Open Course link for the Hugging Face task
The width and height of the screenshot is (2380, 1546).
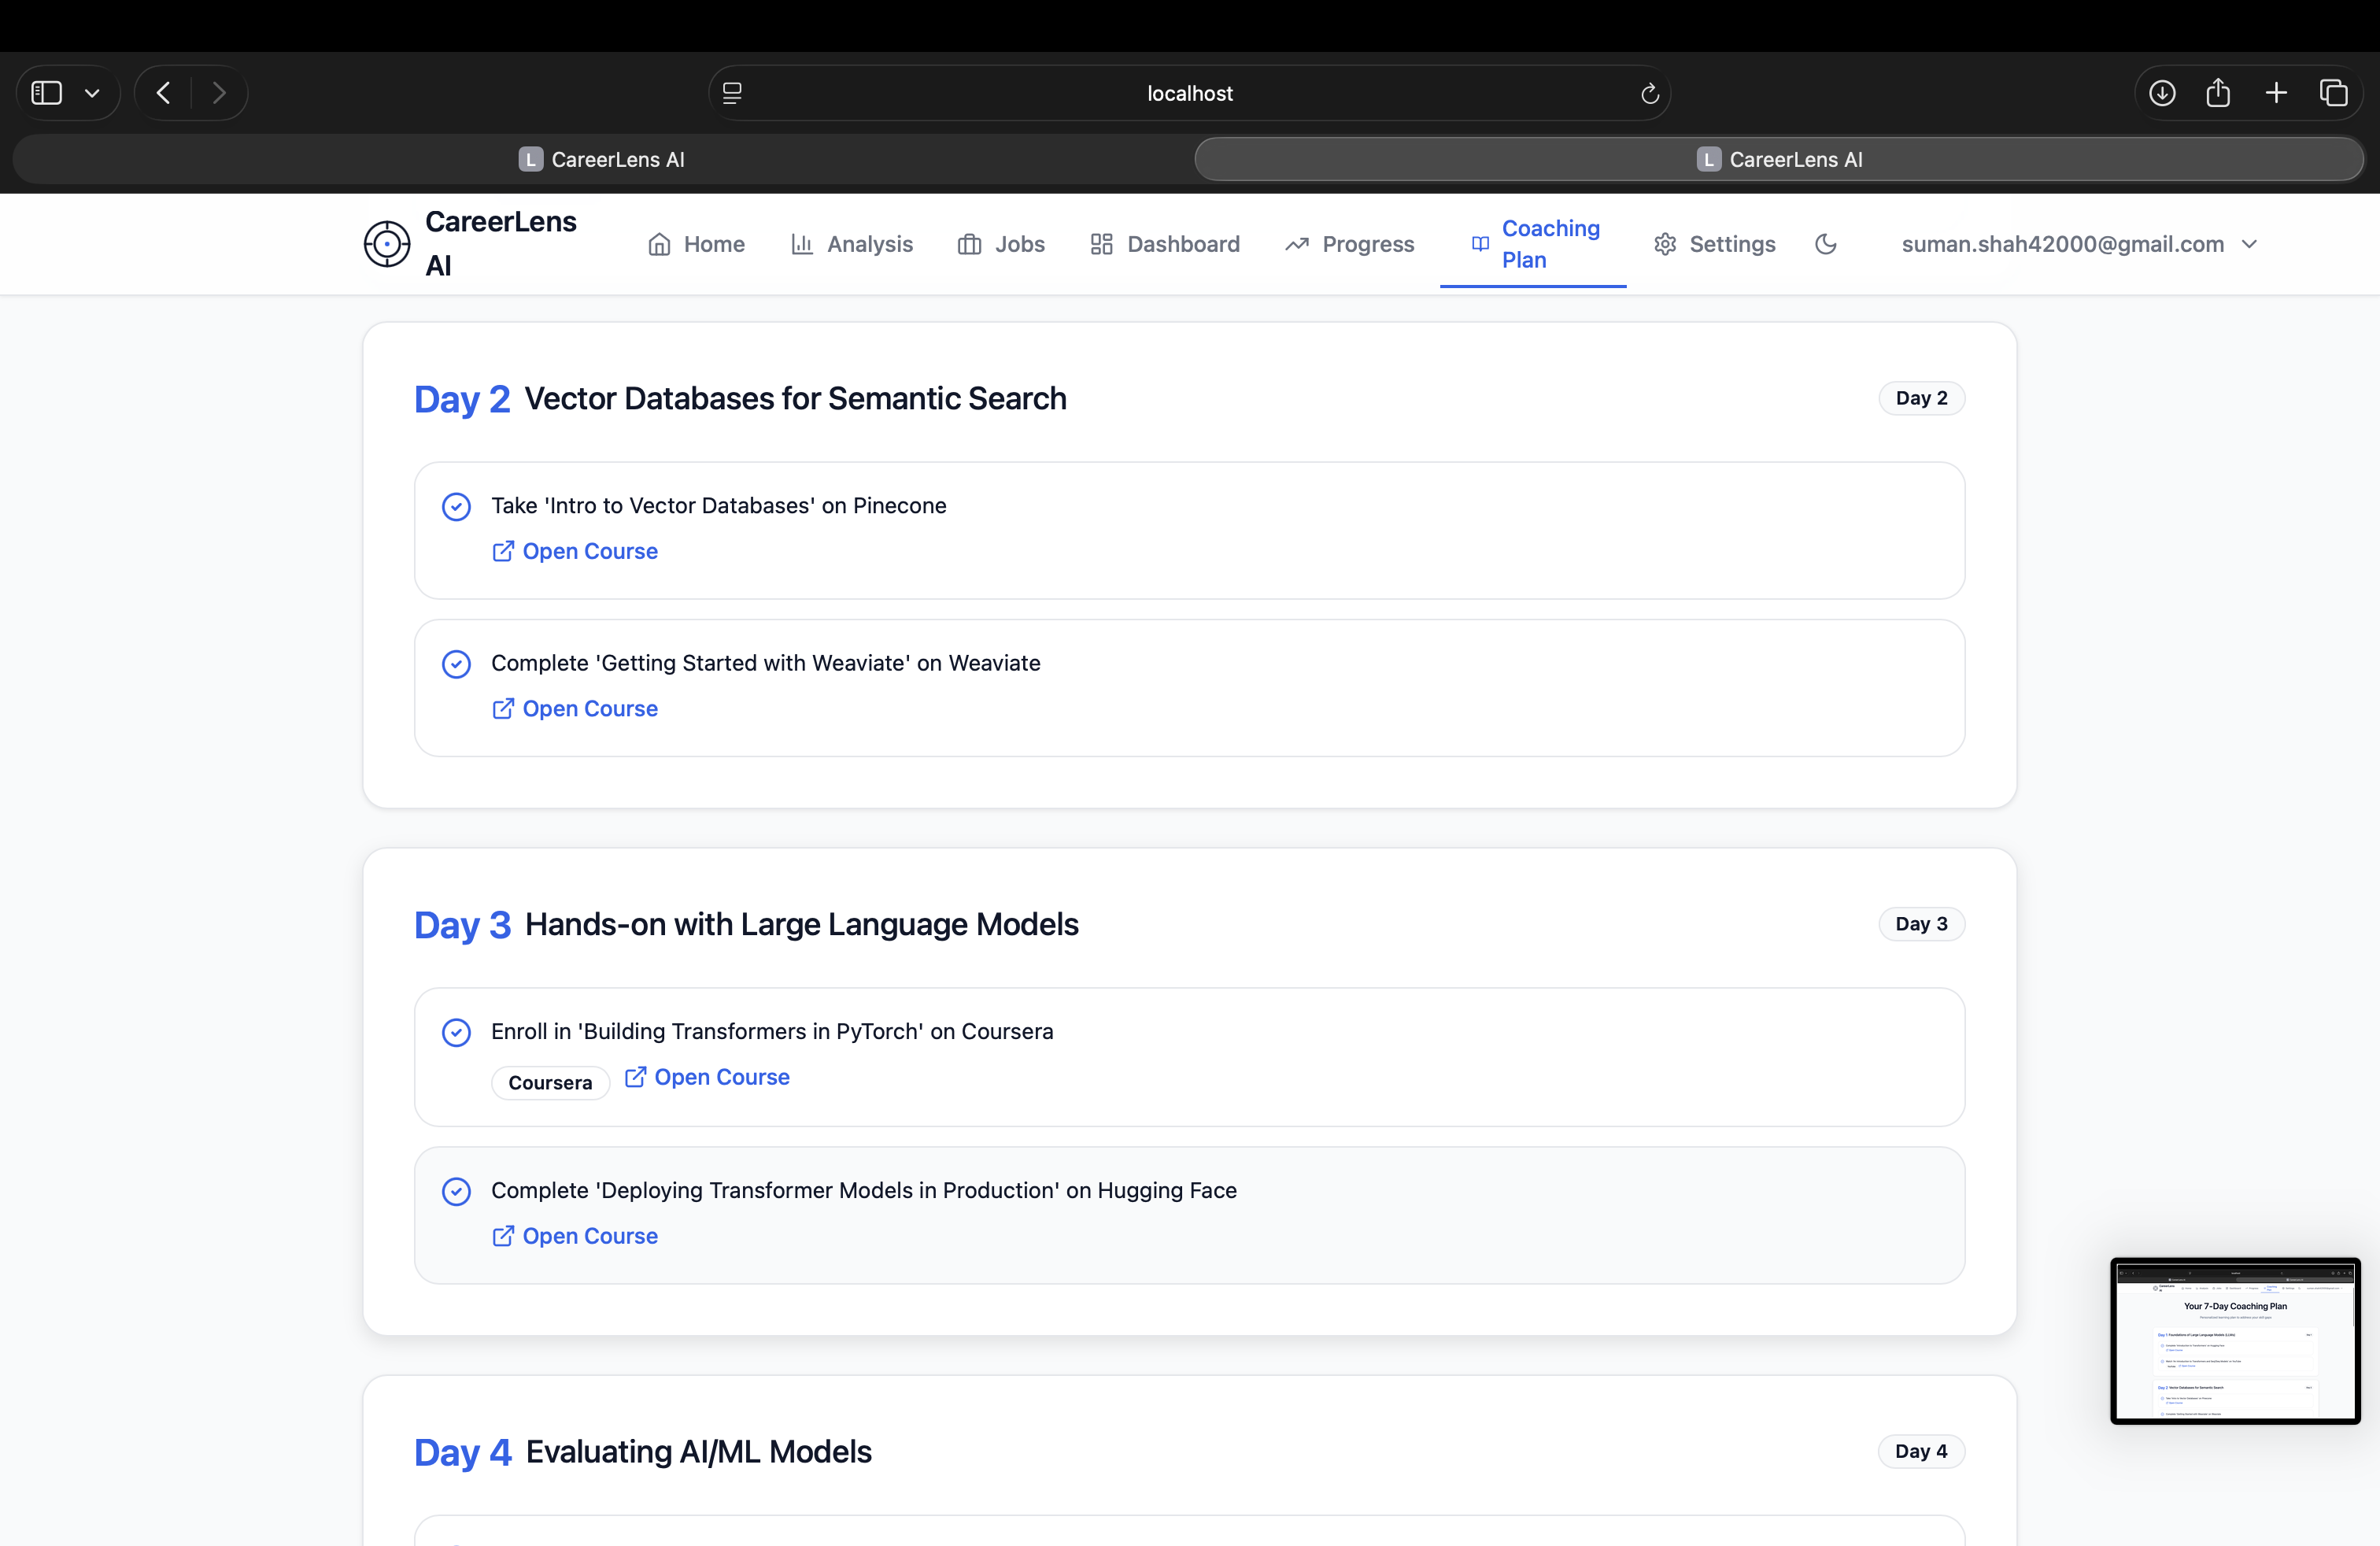click(x=575, y=1236)
